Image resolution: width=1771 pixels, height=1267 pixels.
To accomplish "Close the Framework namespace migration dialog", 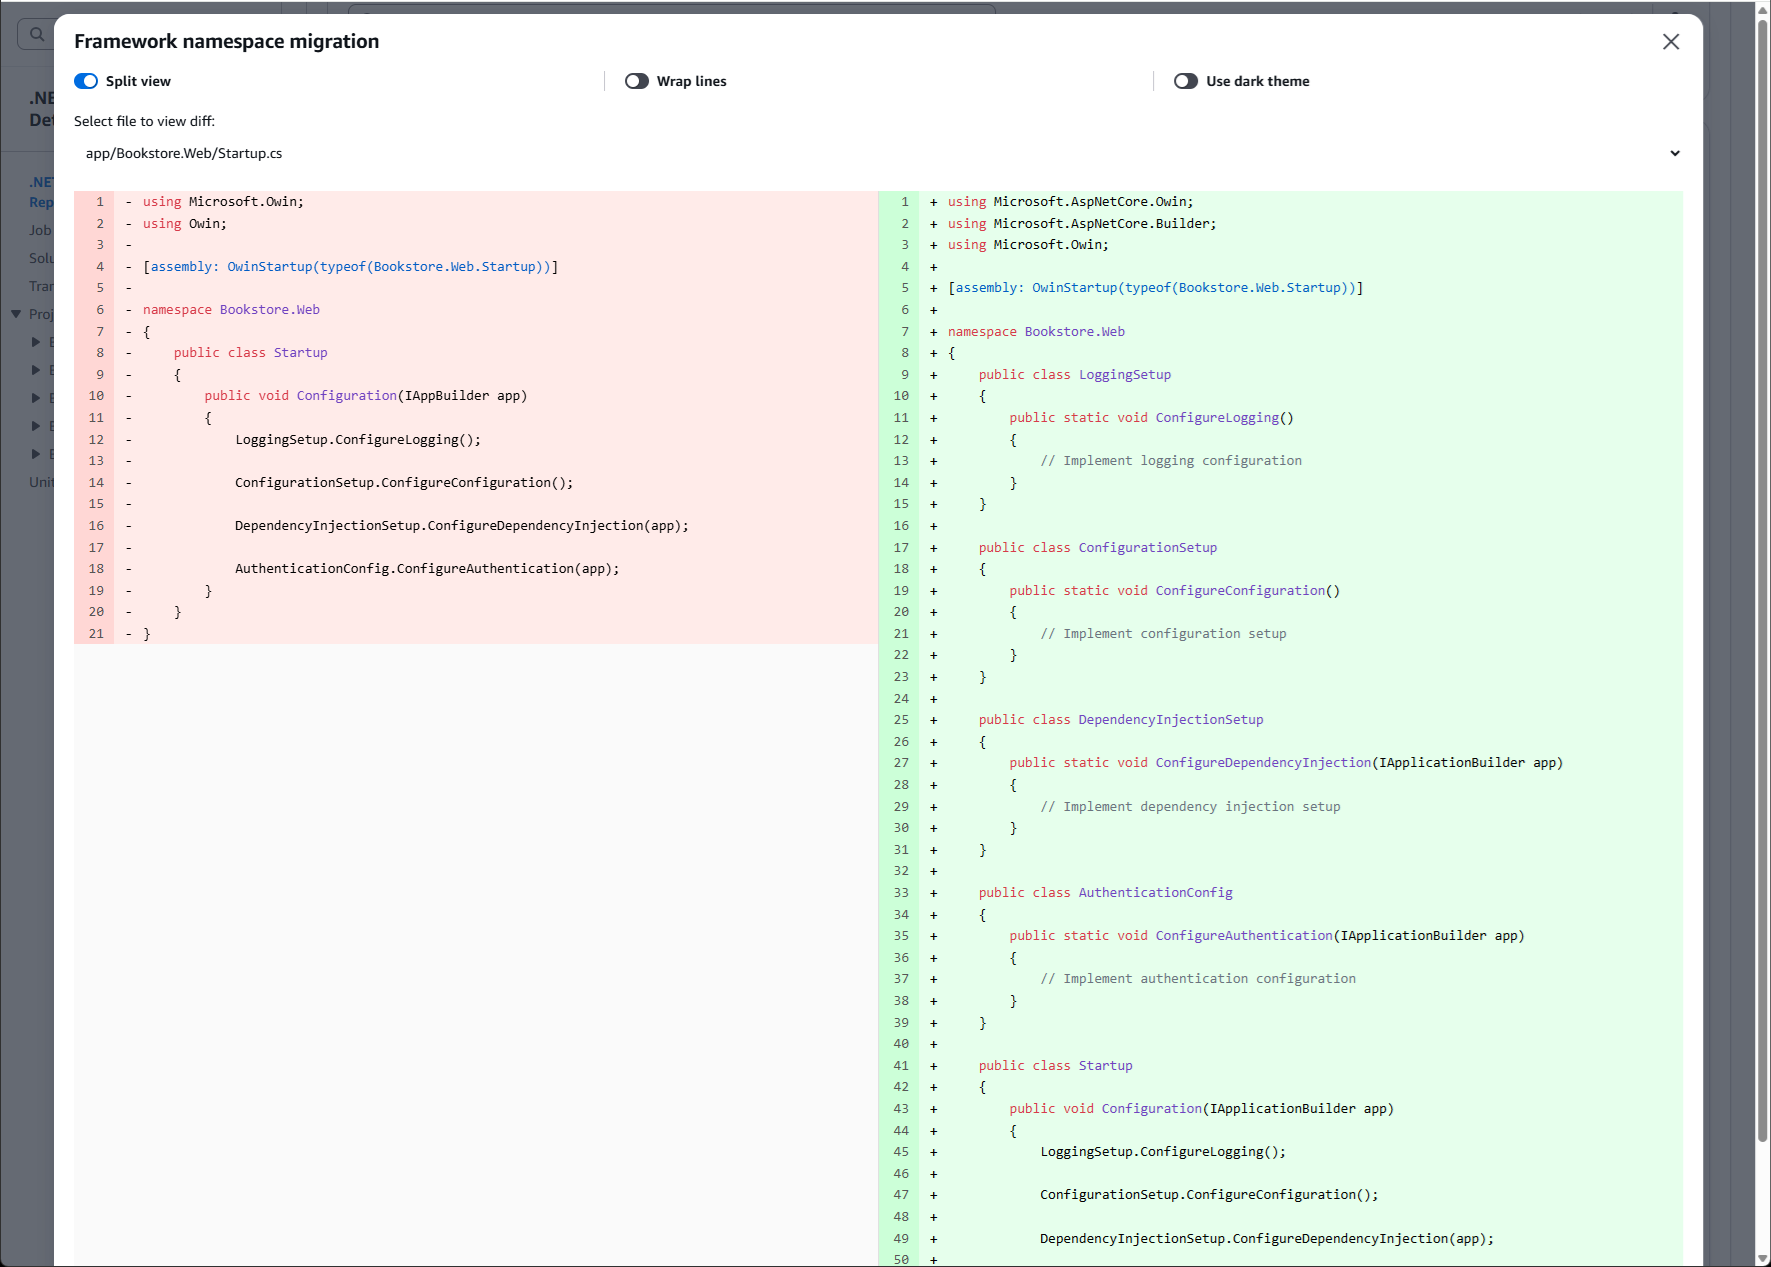I will (x=1670, y=42).
